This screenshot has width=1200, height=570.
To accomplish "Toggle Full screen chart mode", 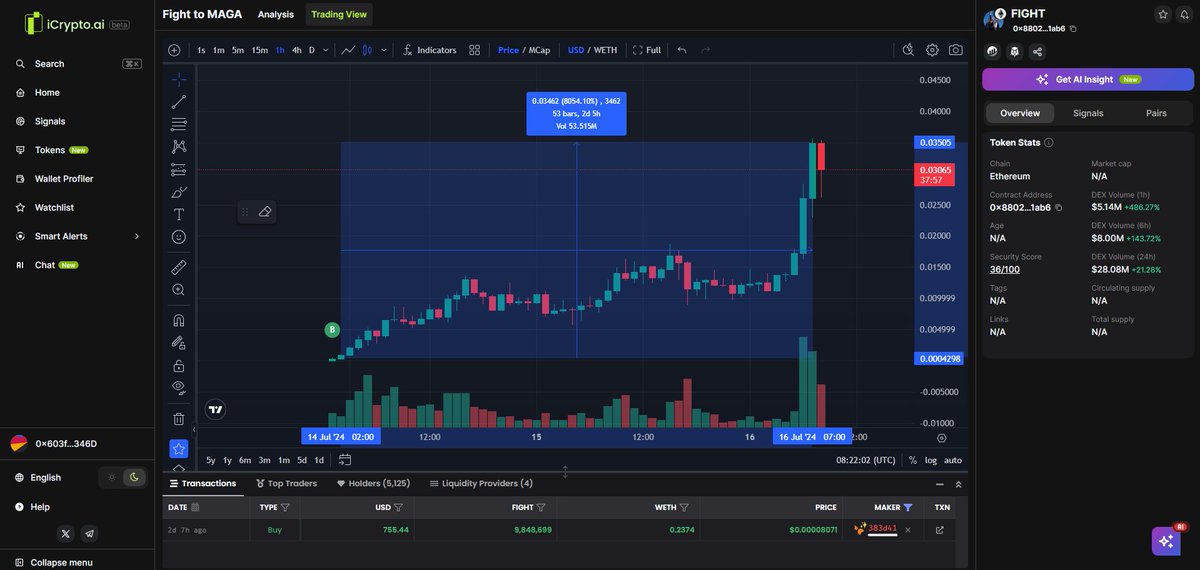I will click(647, 50).
